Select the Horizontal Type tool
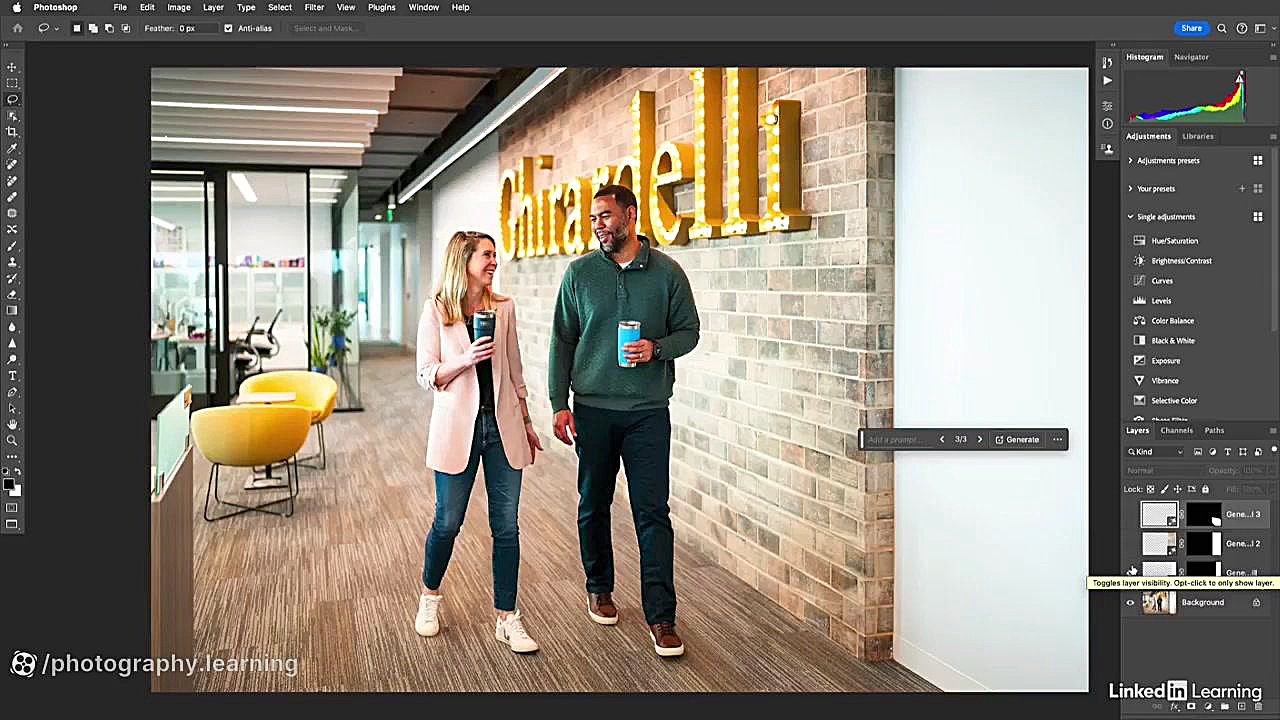1280x720 pixels. click(x=12, y=375)
